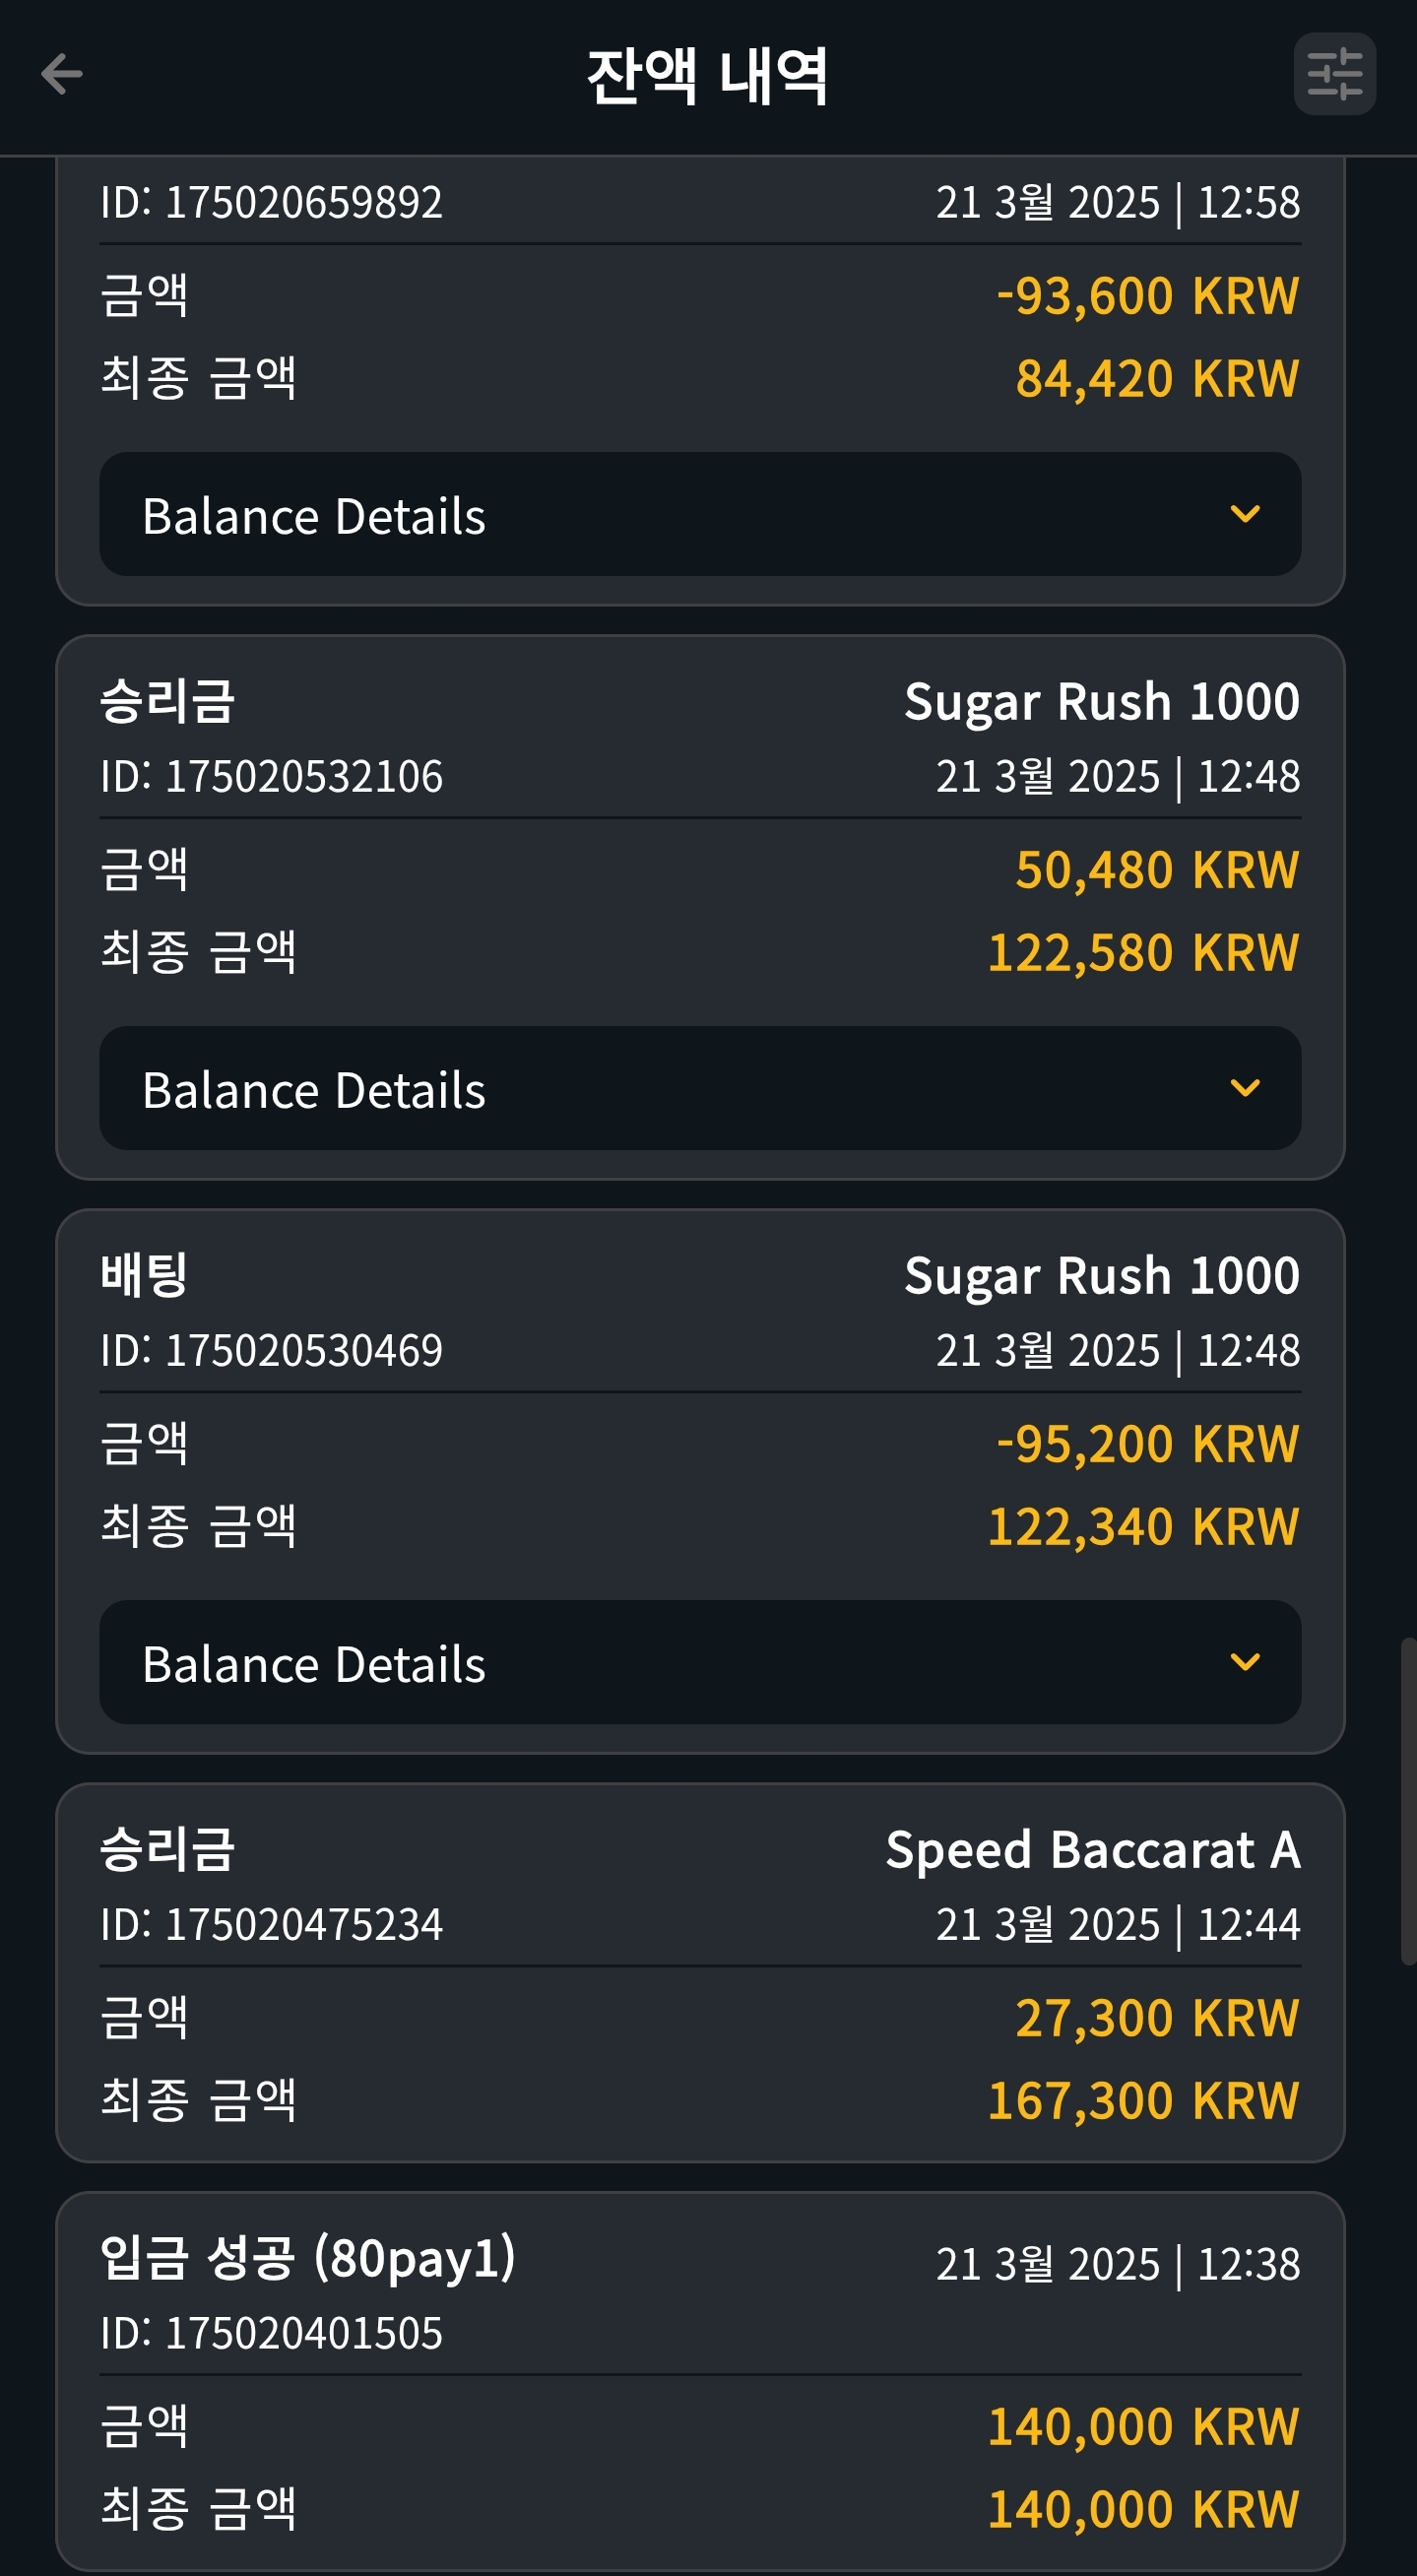1417x2576 pixels.
Task: Select the 잔액 내역 page title
Action: (x=707, y=76)
